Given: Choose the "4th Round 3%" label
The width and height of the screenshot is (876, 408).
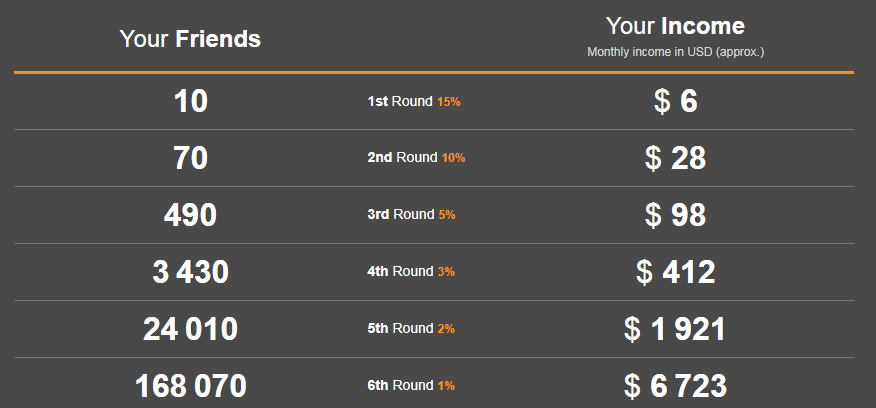Looking at the screenshot, I should [x=412, y=272].
